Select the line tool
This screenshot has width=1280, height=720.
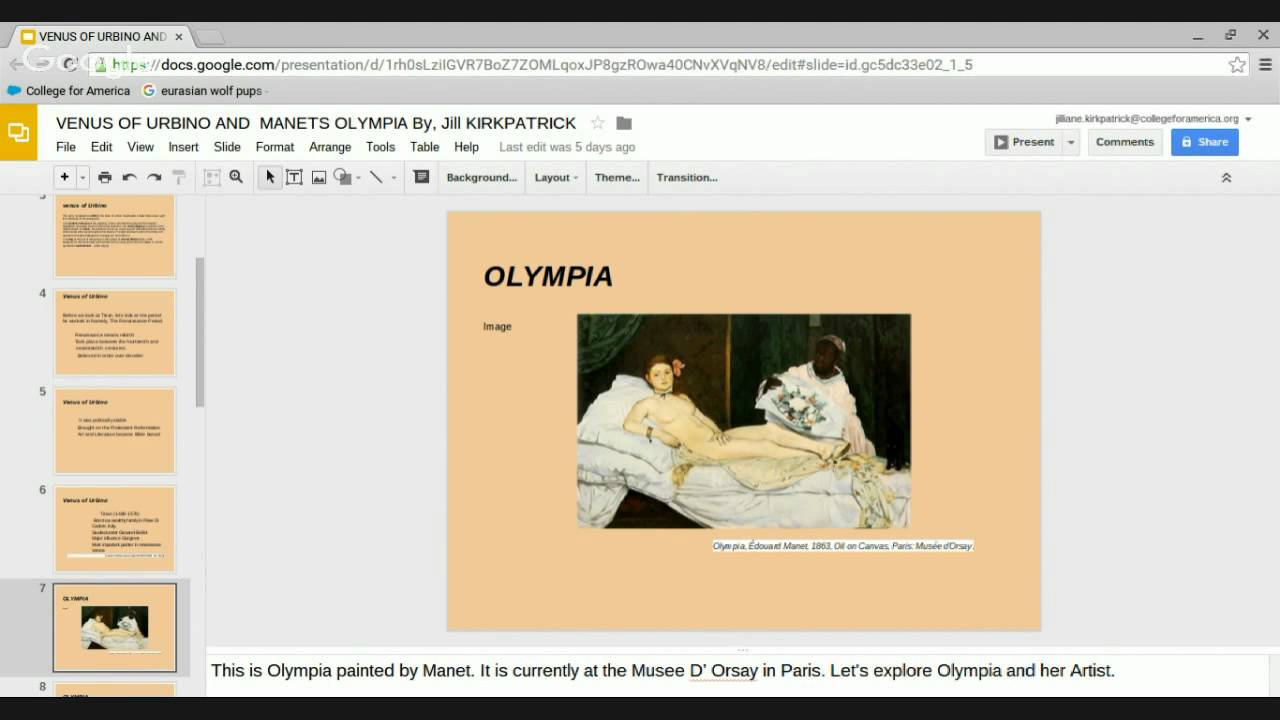(376, 177)
